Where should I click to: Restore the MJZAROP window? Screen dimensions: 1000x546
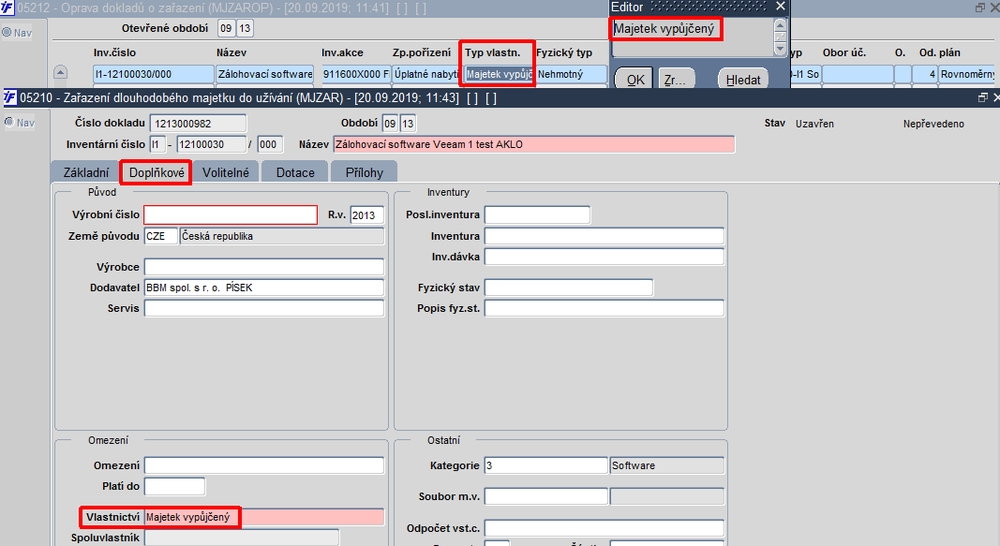point(980,8)
